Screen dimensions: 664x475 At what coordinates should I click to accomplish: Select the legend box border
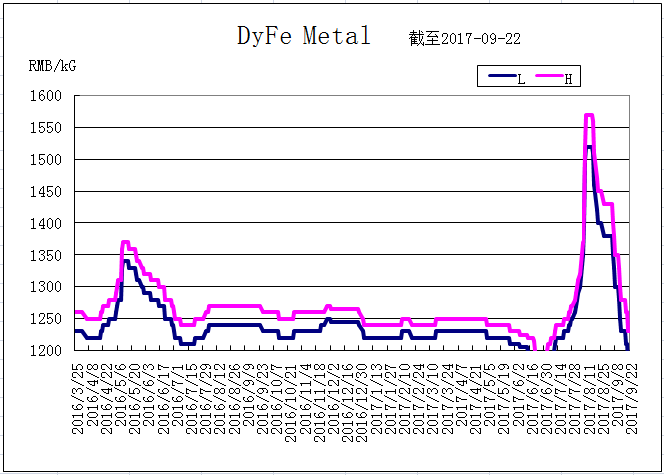(x=529, y=76)
